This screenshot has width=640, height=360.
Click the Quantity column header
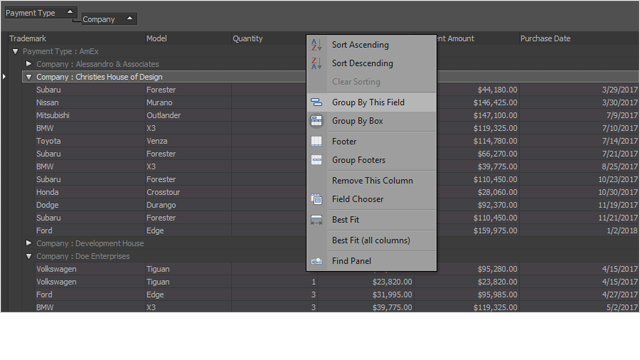click(269, 39)
